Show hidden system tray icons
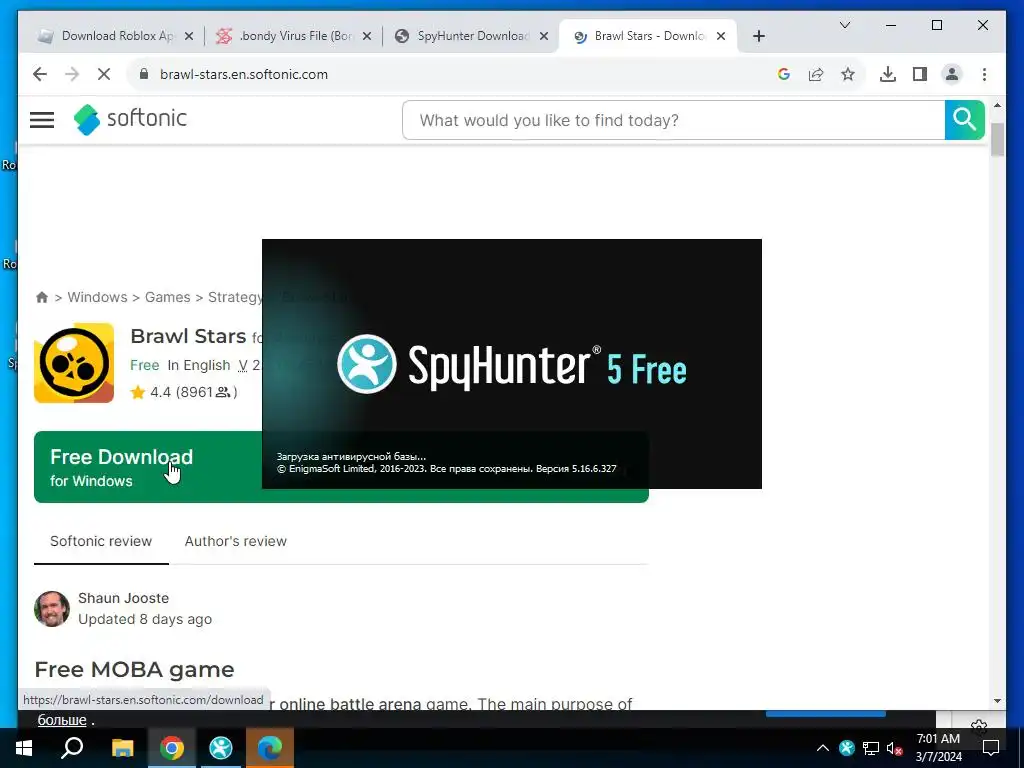Image resolution: width=1024 pixels, height=768 pixels. pyautogui.click(x=823, y=748)
